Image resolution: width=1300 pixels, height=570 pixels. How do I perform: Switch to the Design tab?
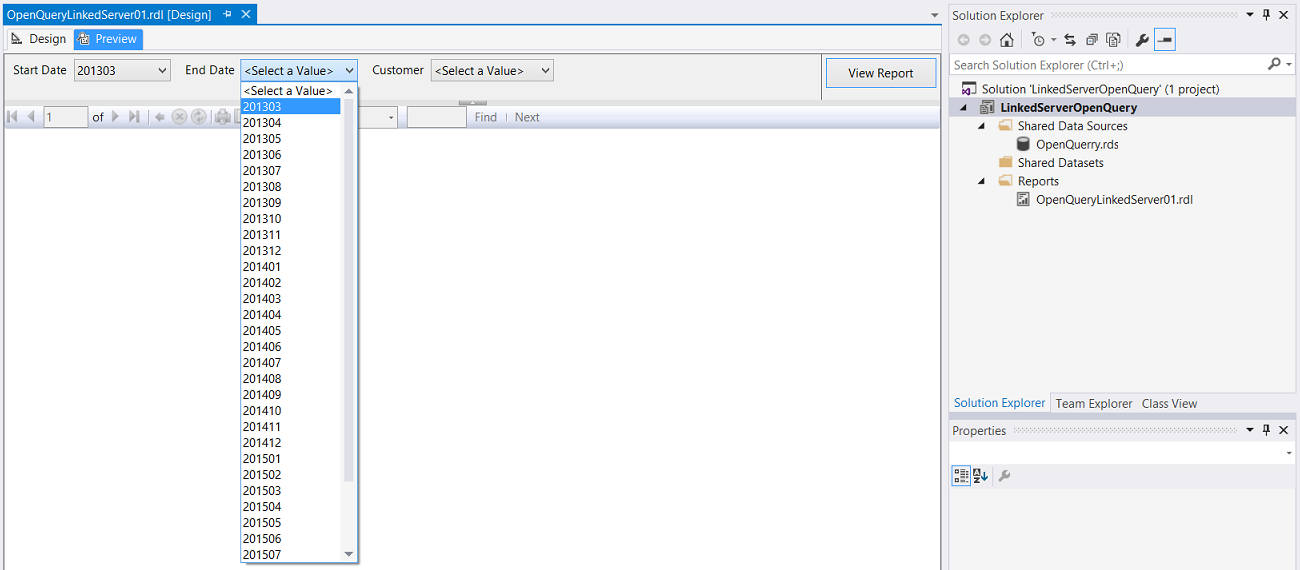pyautogui.click(x=38, y=39)
